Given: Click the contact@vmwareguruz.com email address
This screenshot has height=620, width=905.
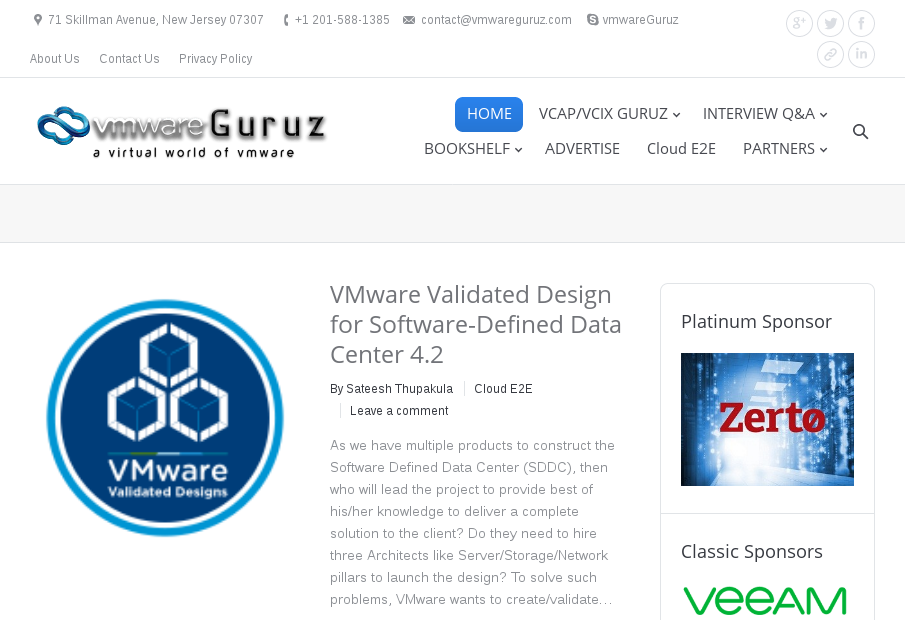Looking at the screenshot, I should 496,20.
